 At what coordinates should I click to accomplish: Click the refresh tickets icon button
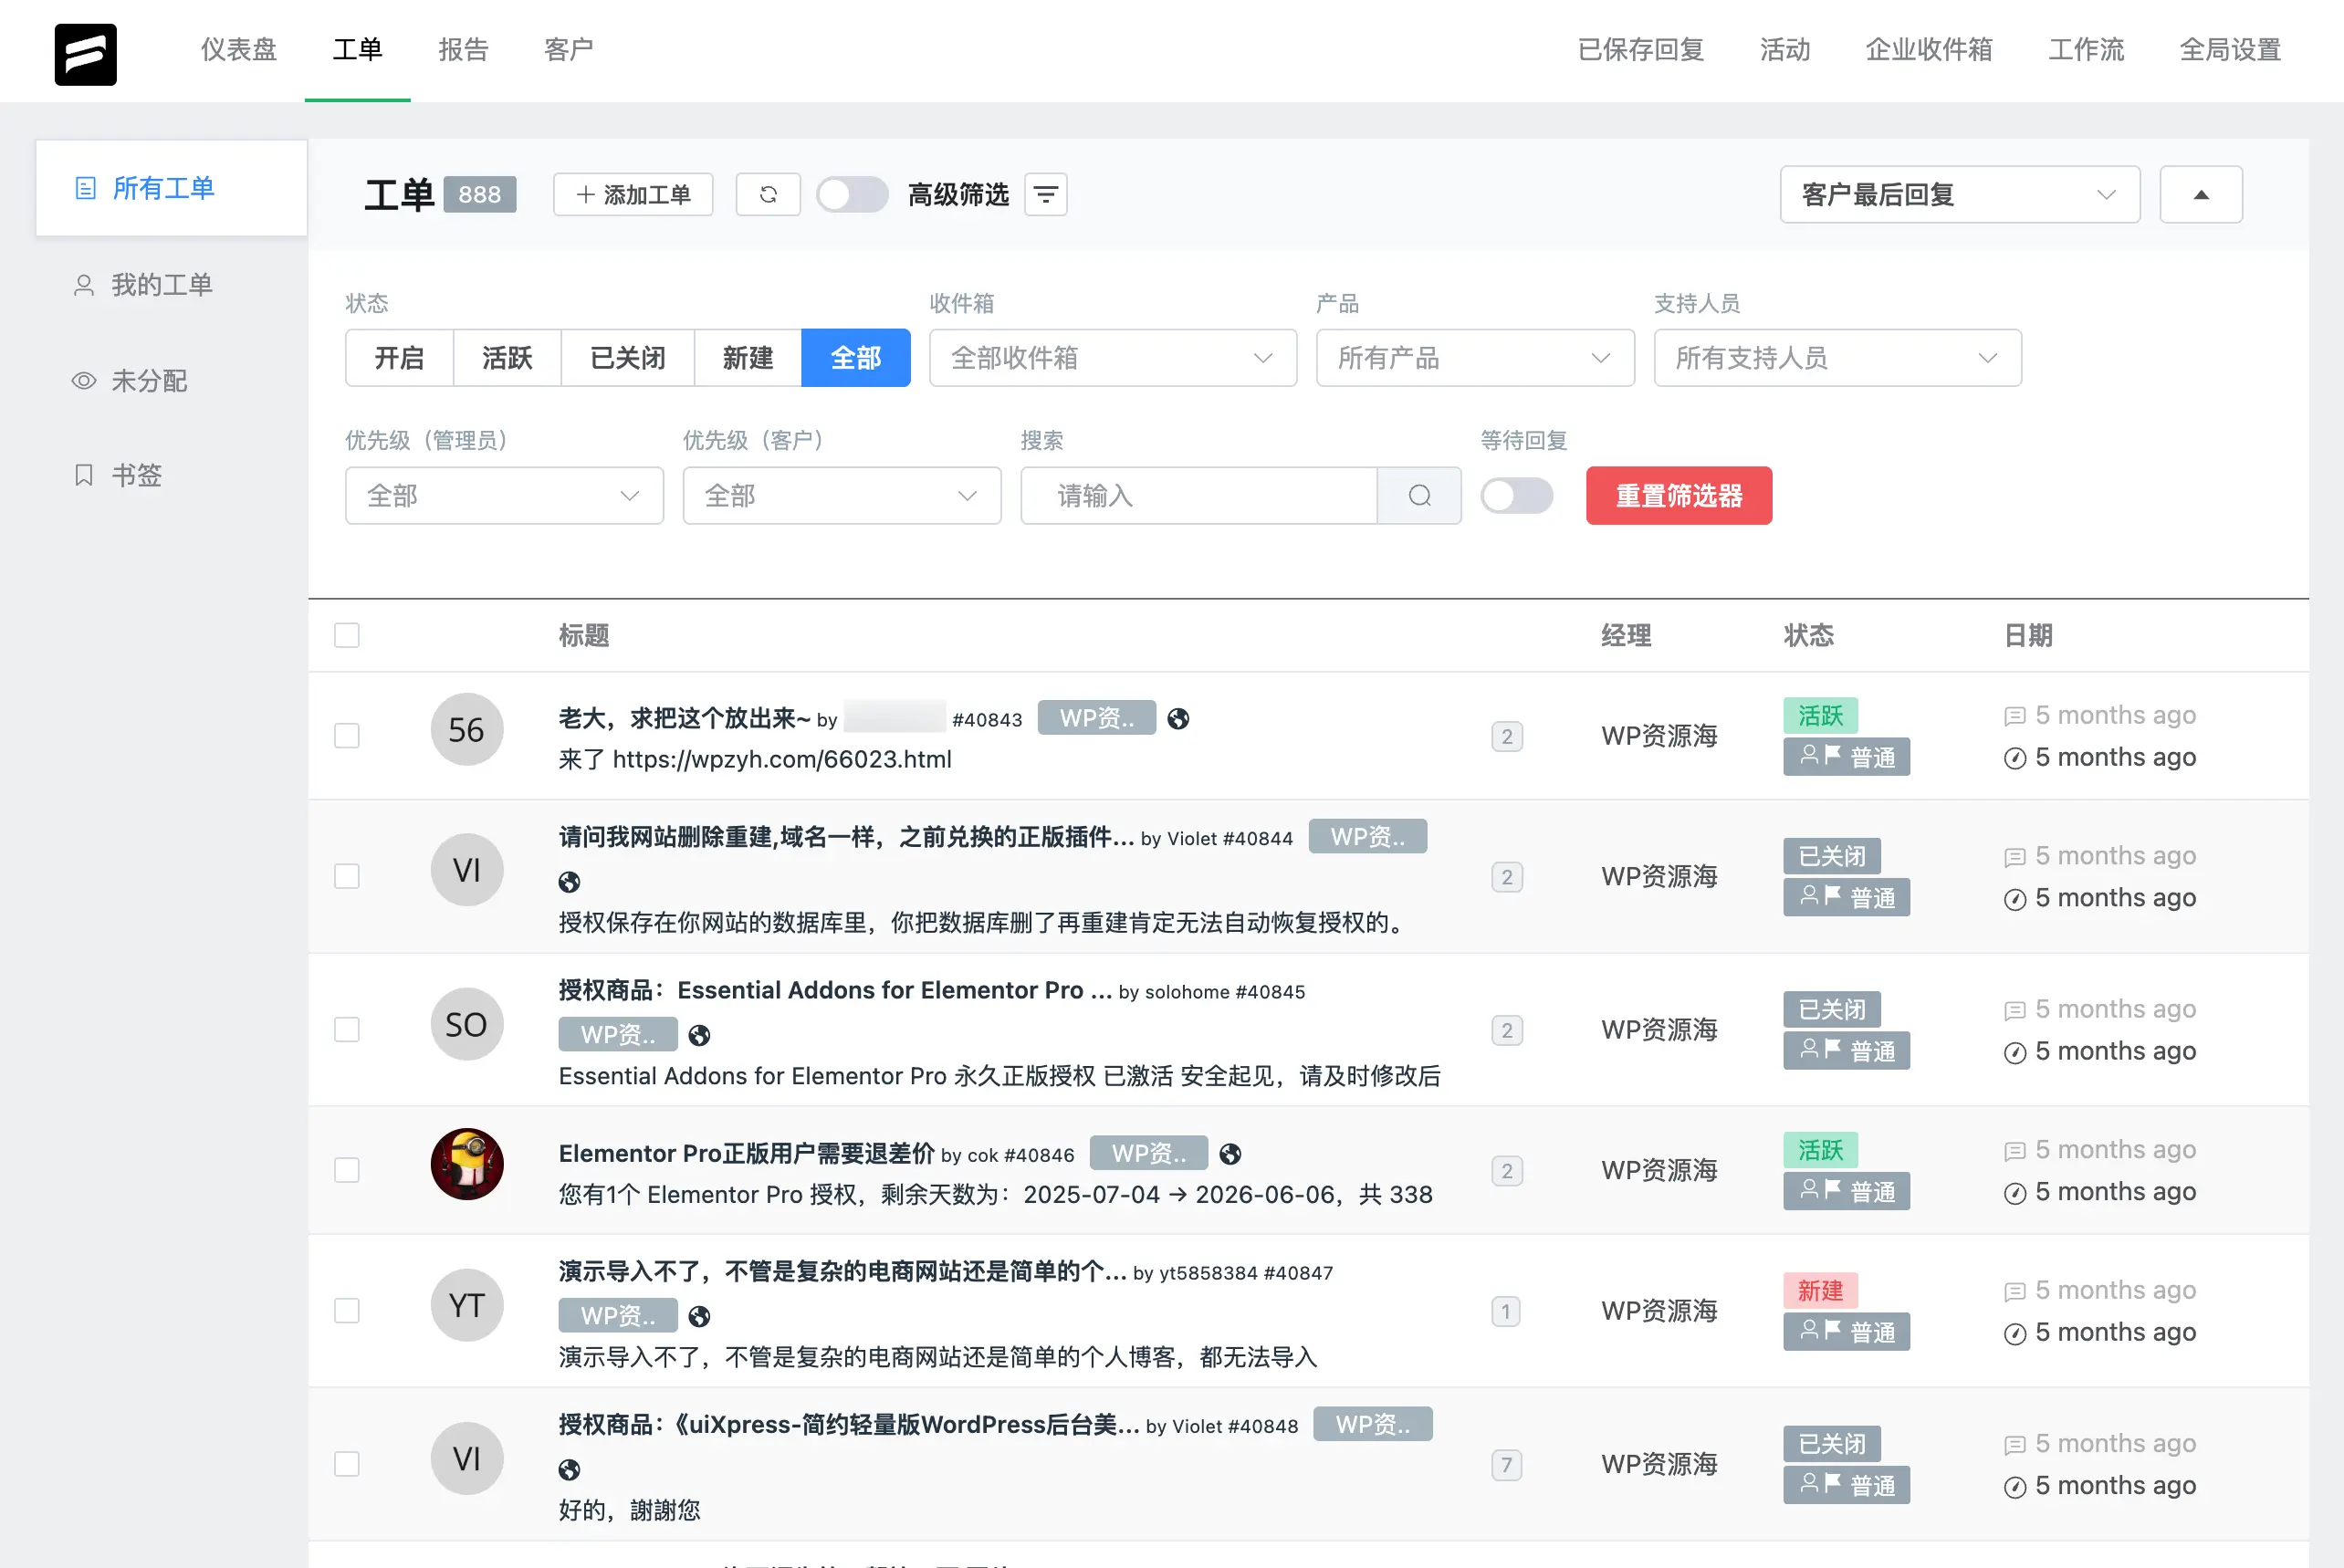[768, 194]
